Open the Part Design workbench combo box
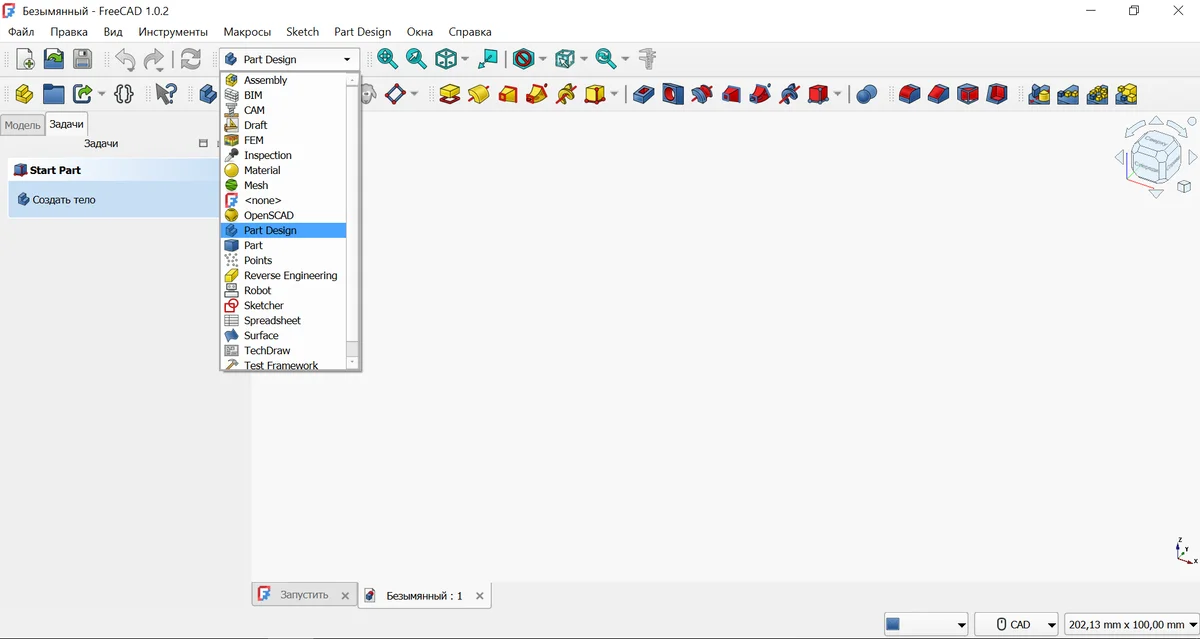Image resolution: width=1200 pixels, height=639 pixels. coord(289,59)
